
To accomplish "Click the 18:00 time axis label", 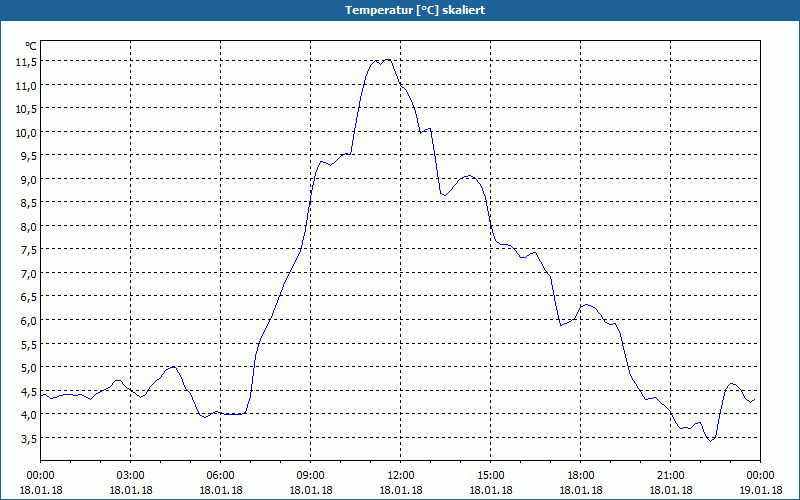I will tap(581, 476).
